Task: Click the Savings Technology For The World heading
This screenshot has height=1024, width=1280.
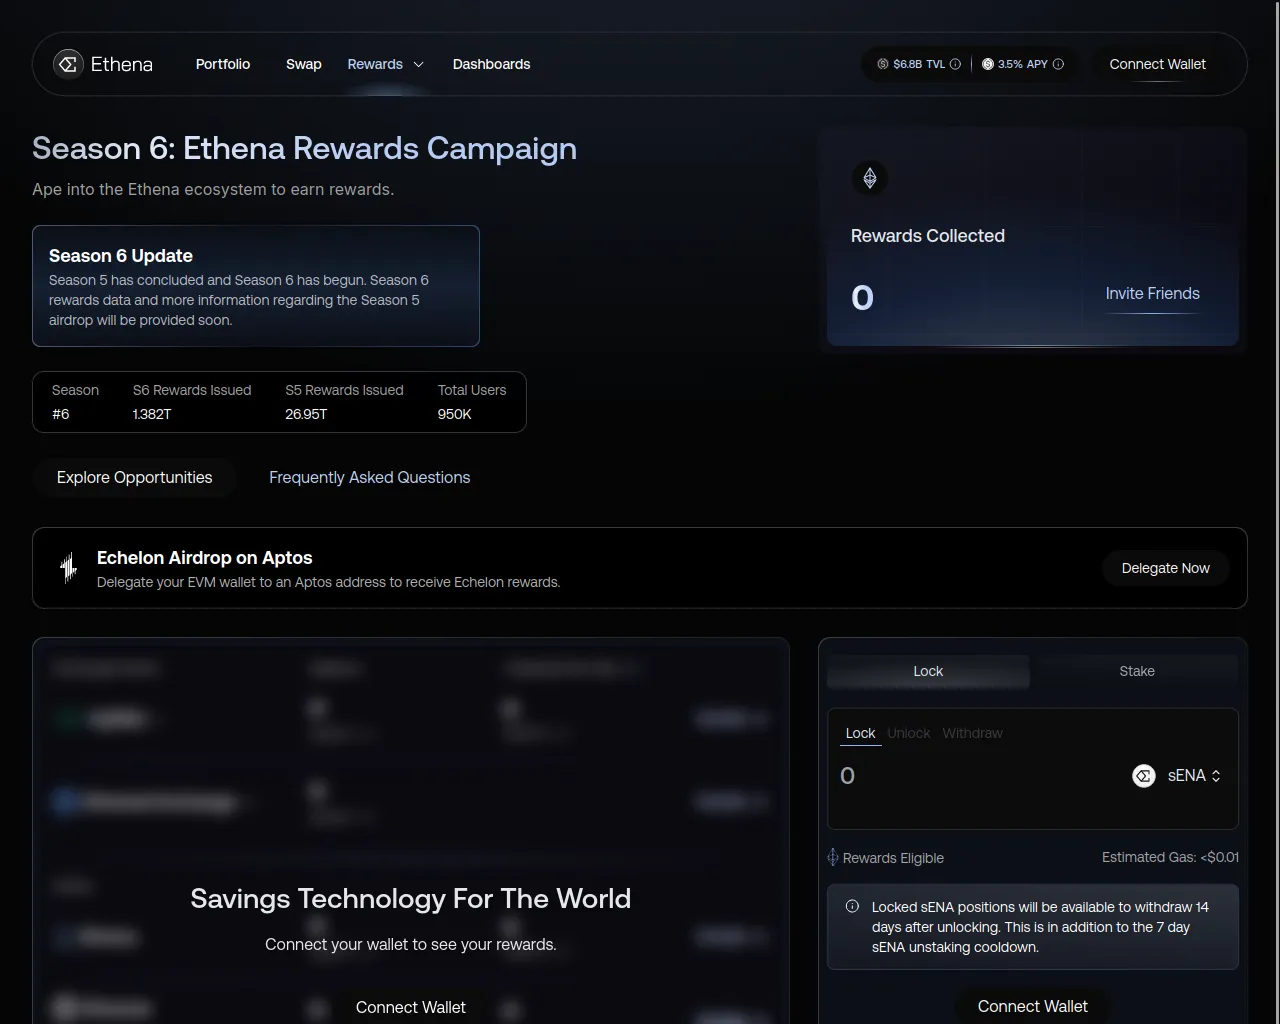Action: [x=411, y=898]
